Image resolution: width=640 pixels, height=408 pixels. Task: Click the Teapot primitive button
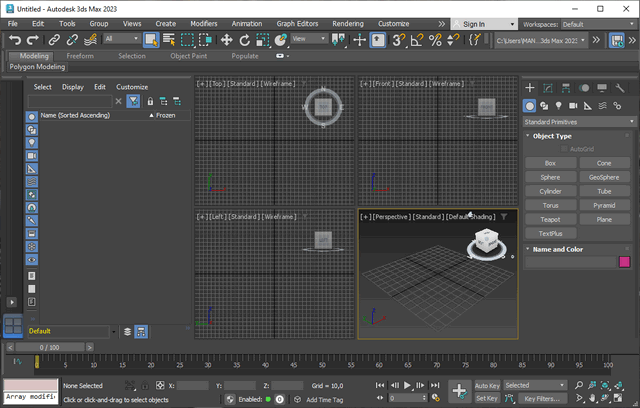coord(550,219)
